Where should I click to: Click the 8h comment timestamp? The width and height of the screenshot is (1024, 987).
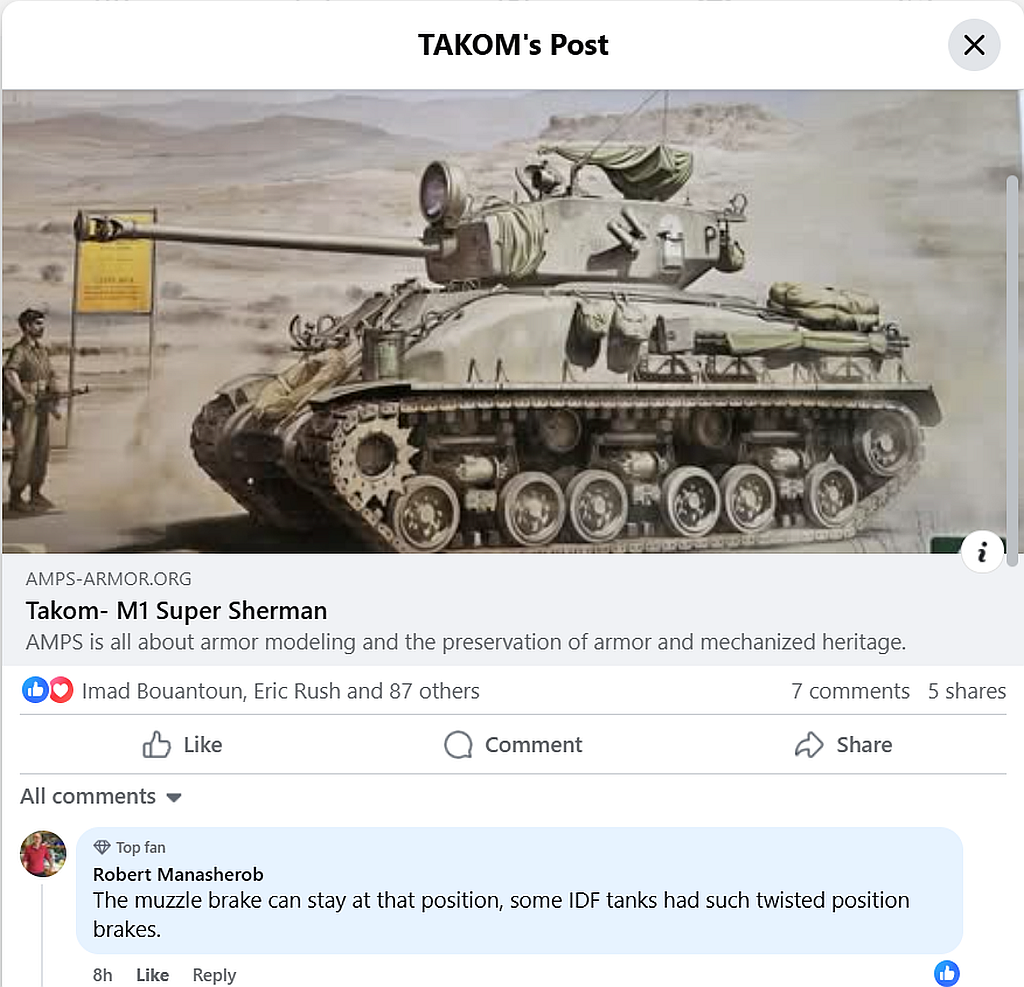(x=103, y=975)
